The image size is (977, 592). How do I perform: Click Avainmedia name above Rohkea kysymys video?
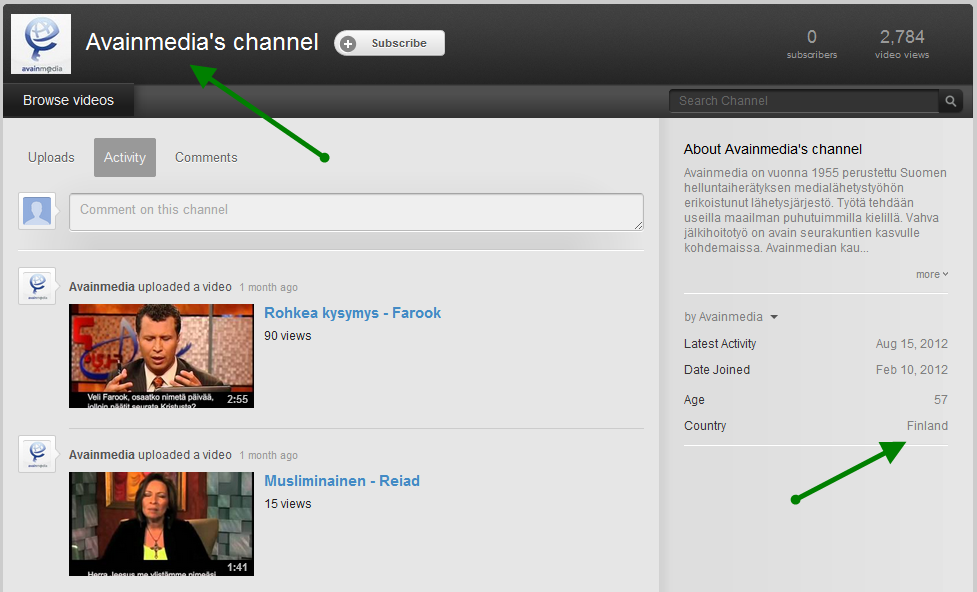(102, 287)
